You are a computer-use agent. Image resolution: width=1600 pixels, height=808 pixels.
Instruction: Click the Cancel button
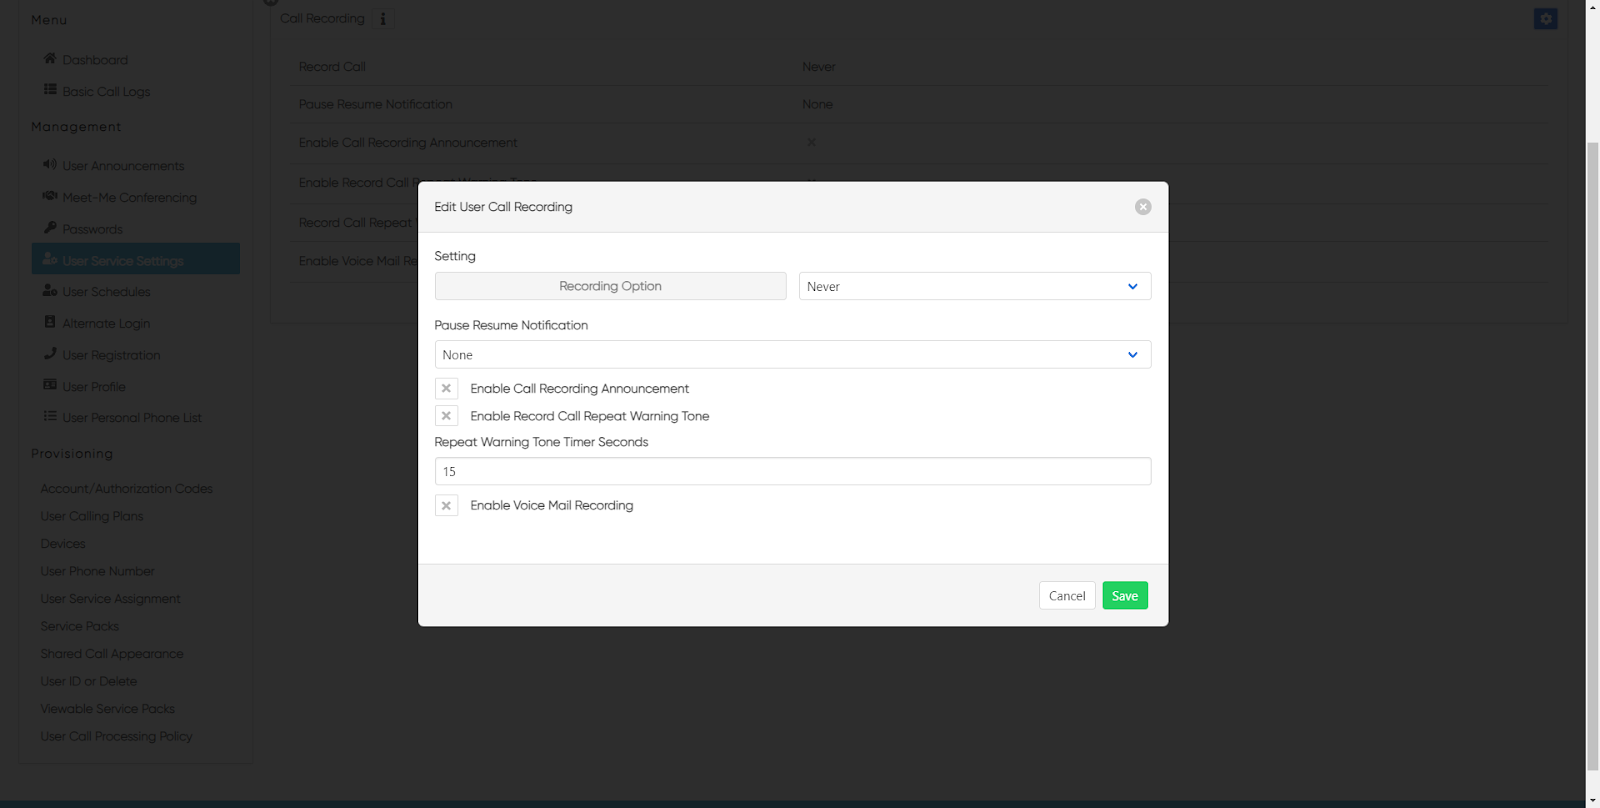tap(1067, 596)
